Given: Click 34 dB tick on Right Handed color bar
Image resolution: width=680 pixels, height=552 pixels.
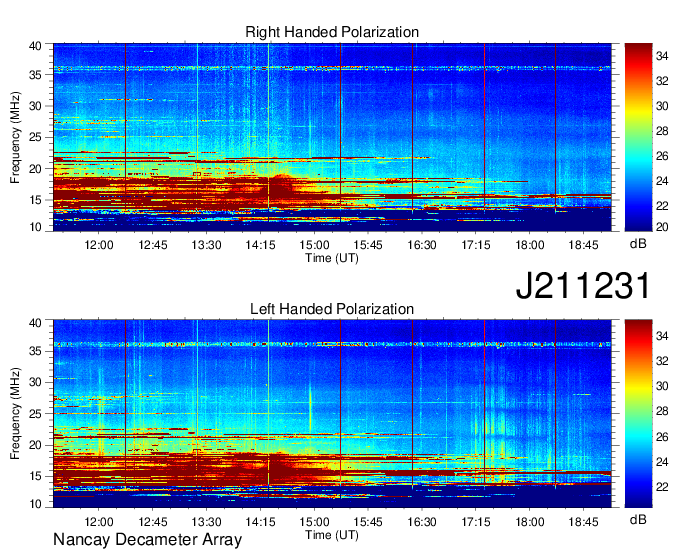Looking at the screenshot, I should tap(662, 56).
